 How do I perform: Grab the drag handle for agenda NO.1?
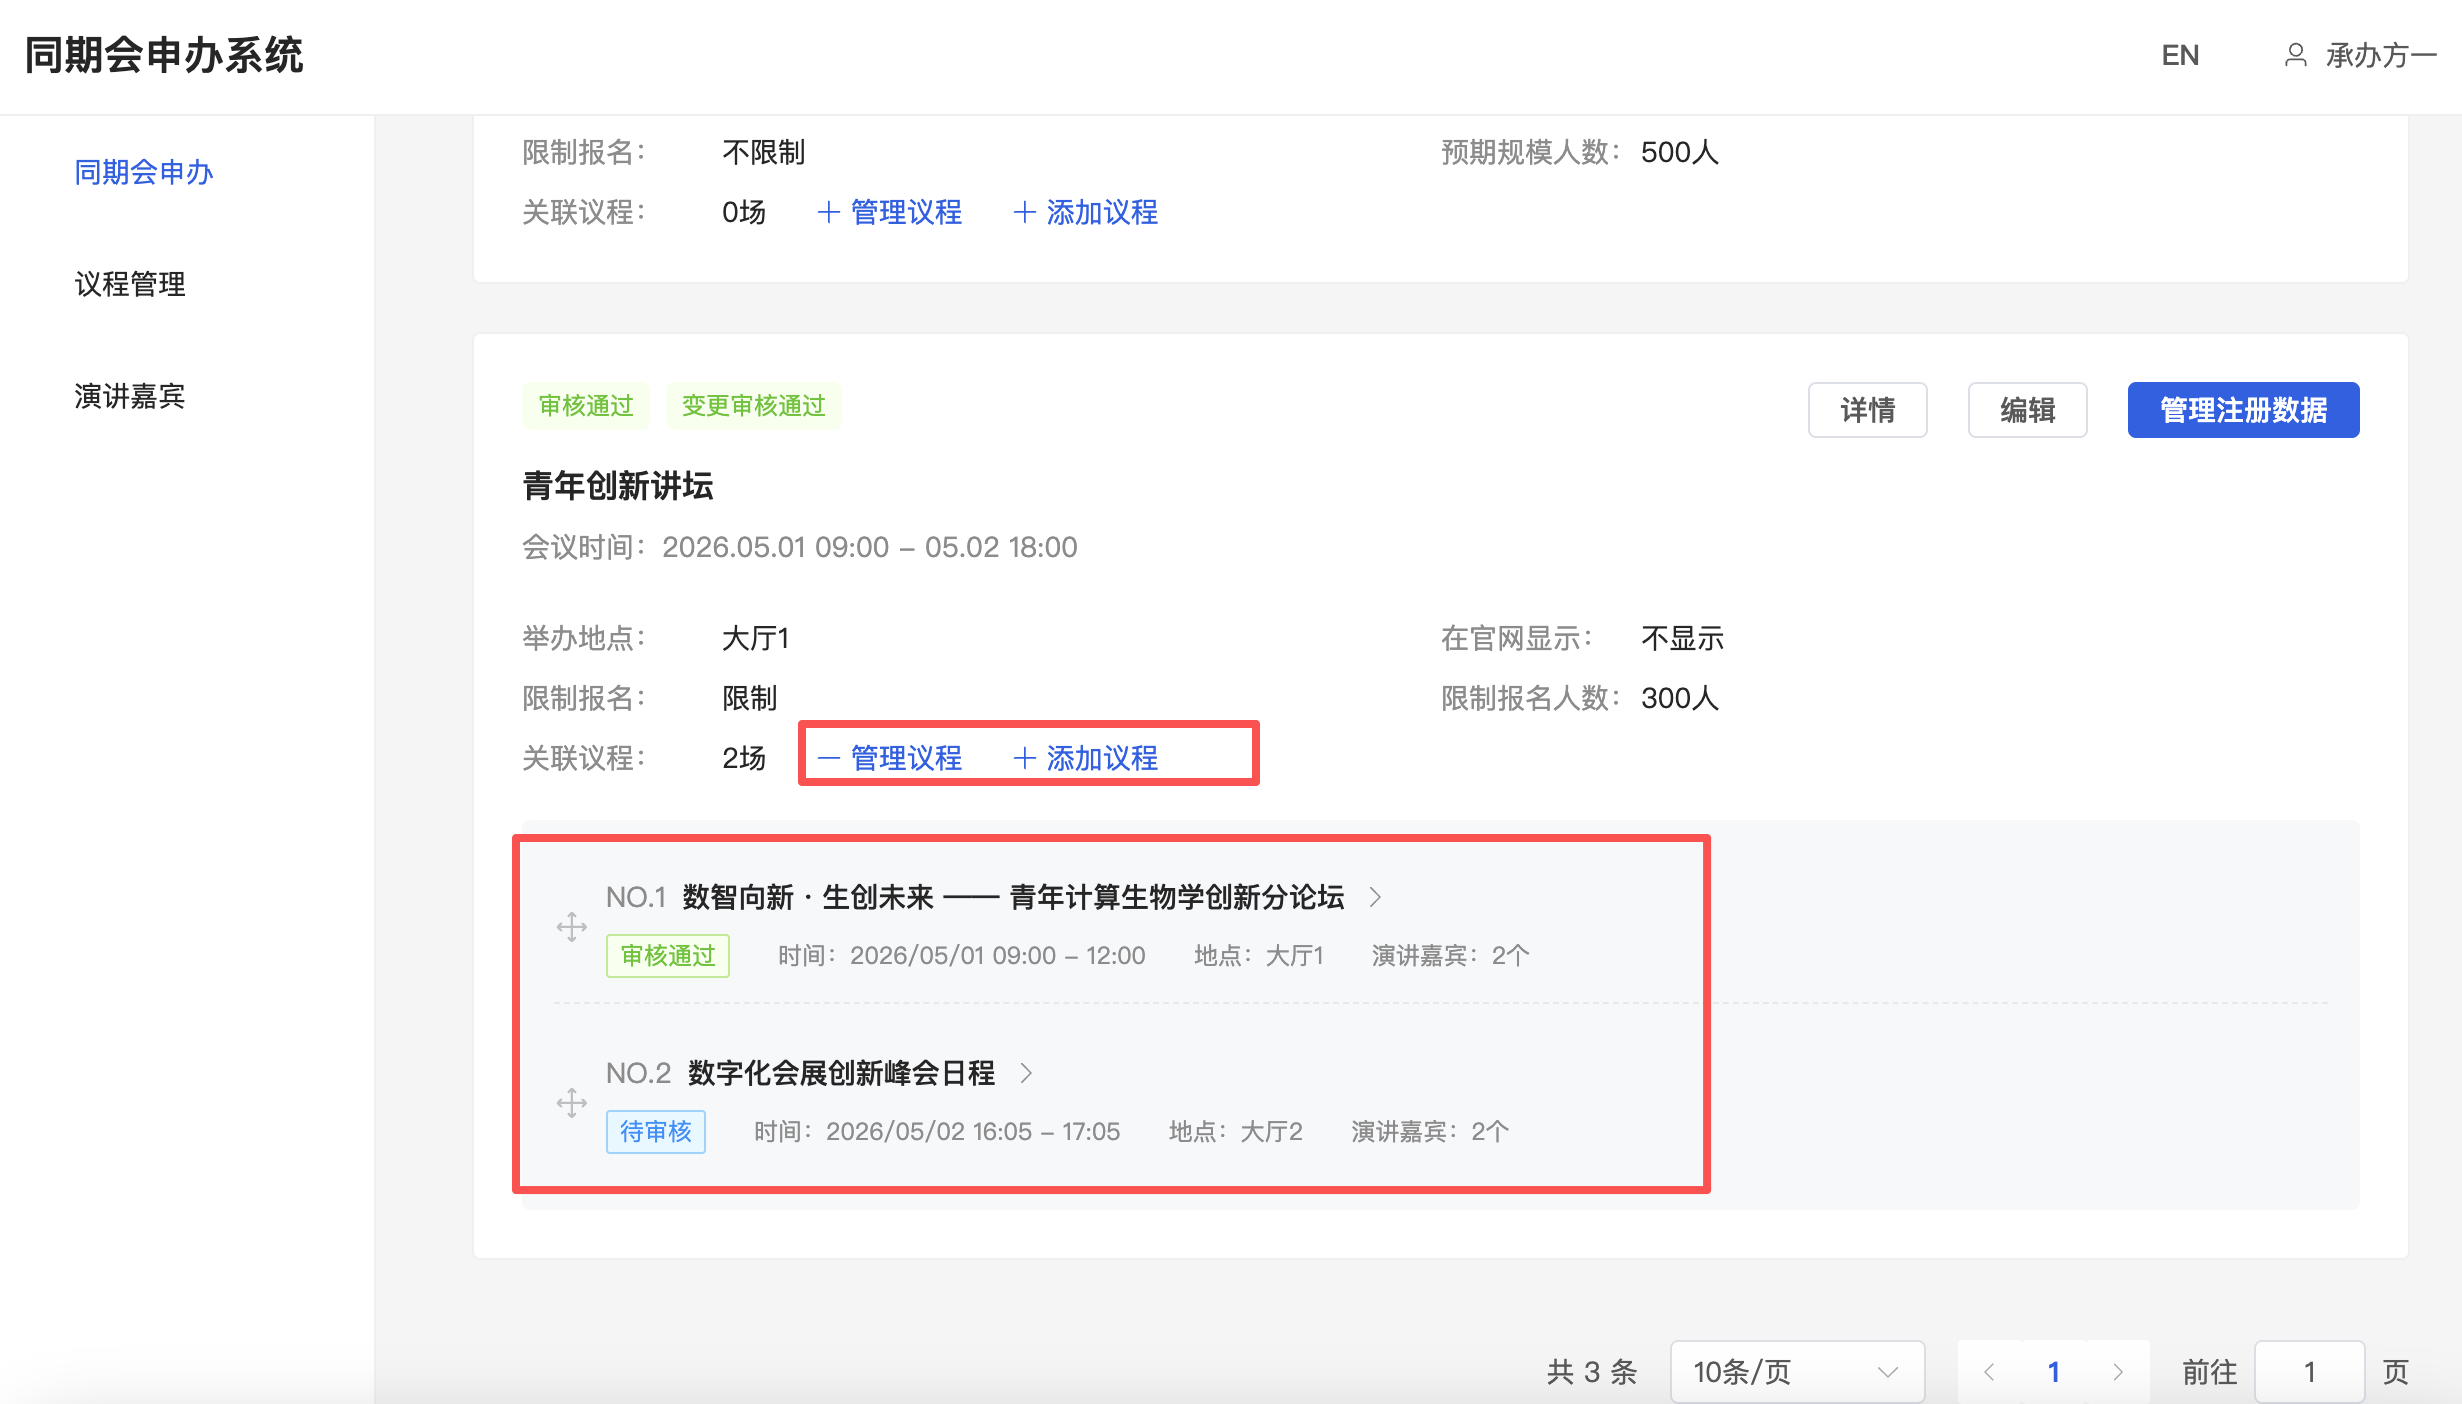[572, 926]
